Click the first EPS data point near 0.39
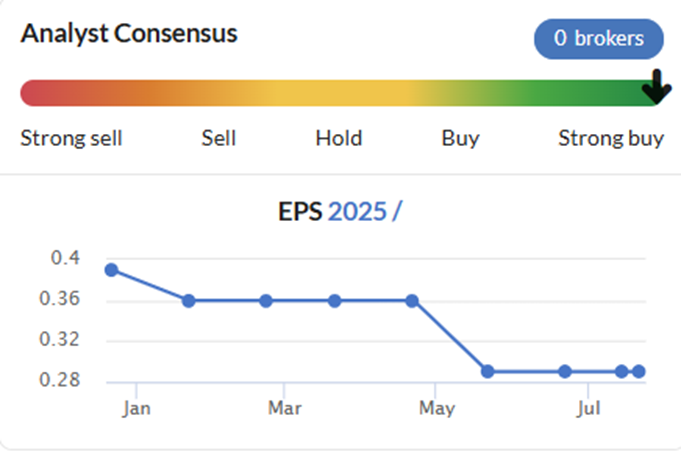The width and height of the screenshot is (681, 452). coord(112,270)
